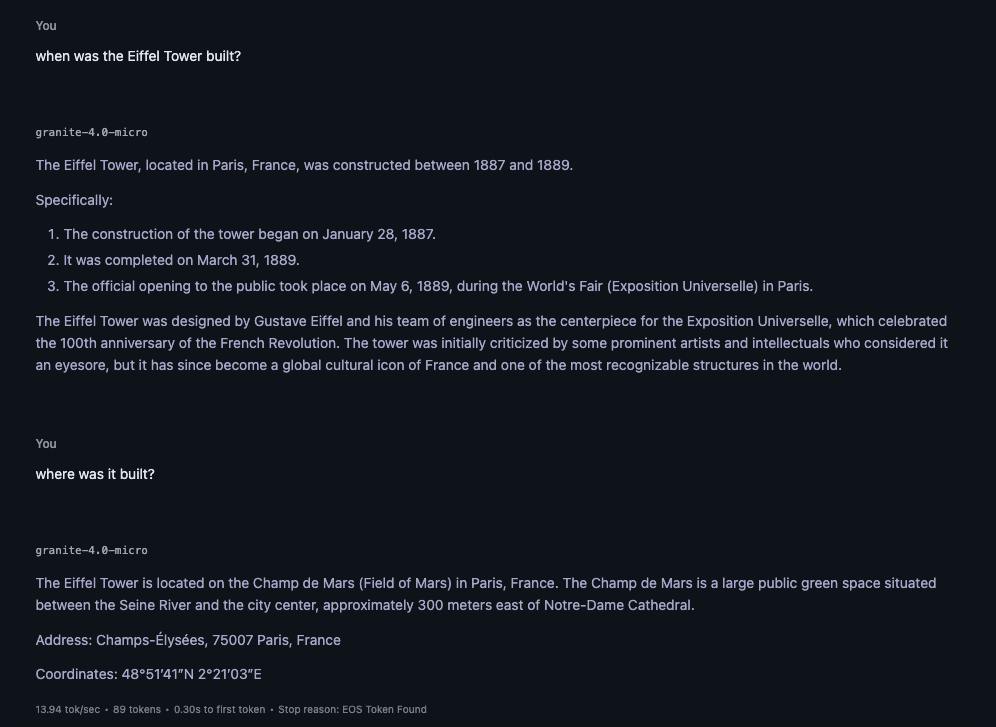This screenshot has width=996, height=727.
Task: Click the line mentioning Notre-Dame Cathedral
Action: click(364, 605)
